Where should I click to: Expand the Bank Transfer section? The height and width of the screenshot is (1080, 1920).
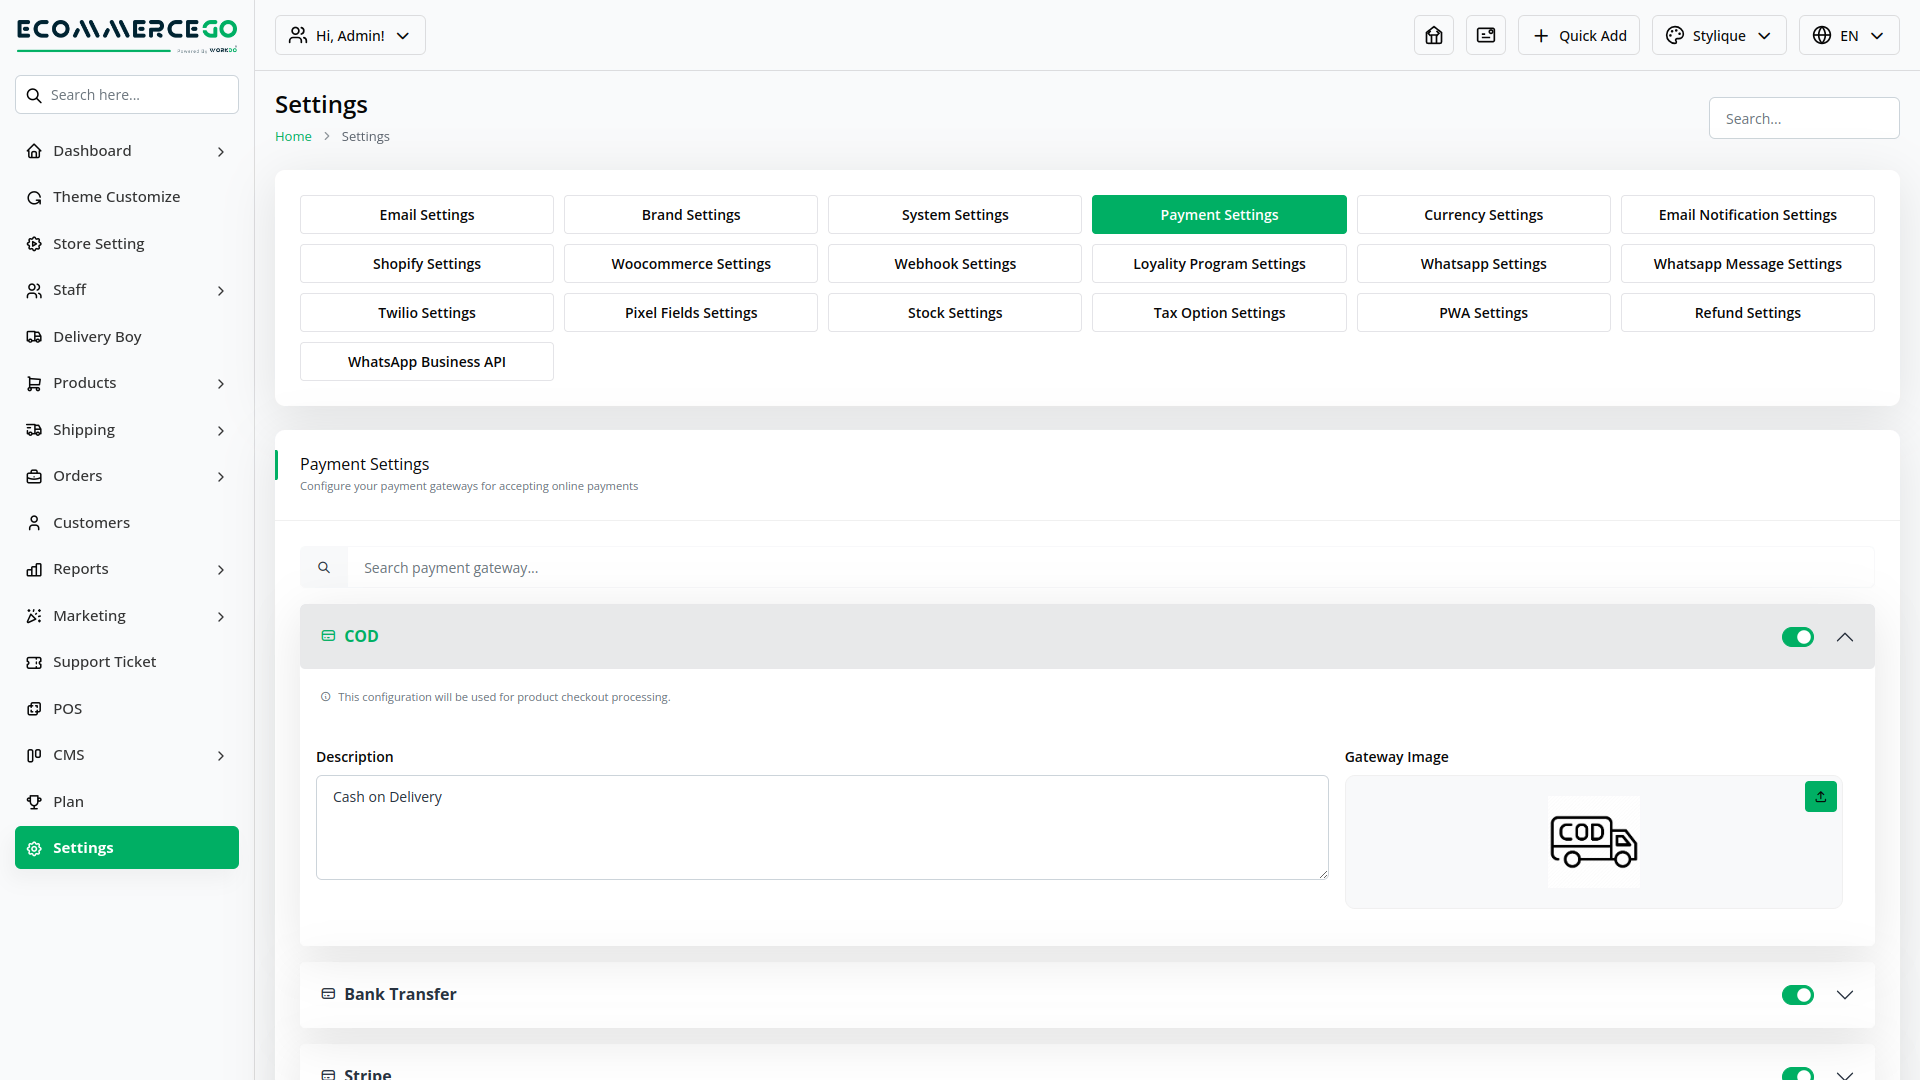click(1845, 995)
